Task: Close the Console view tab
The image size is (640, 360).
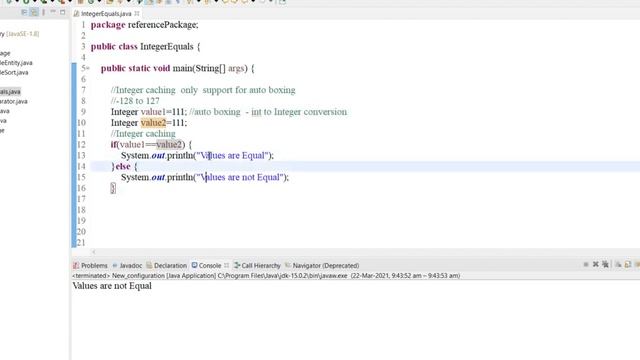Action: tap(227, 265)
